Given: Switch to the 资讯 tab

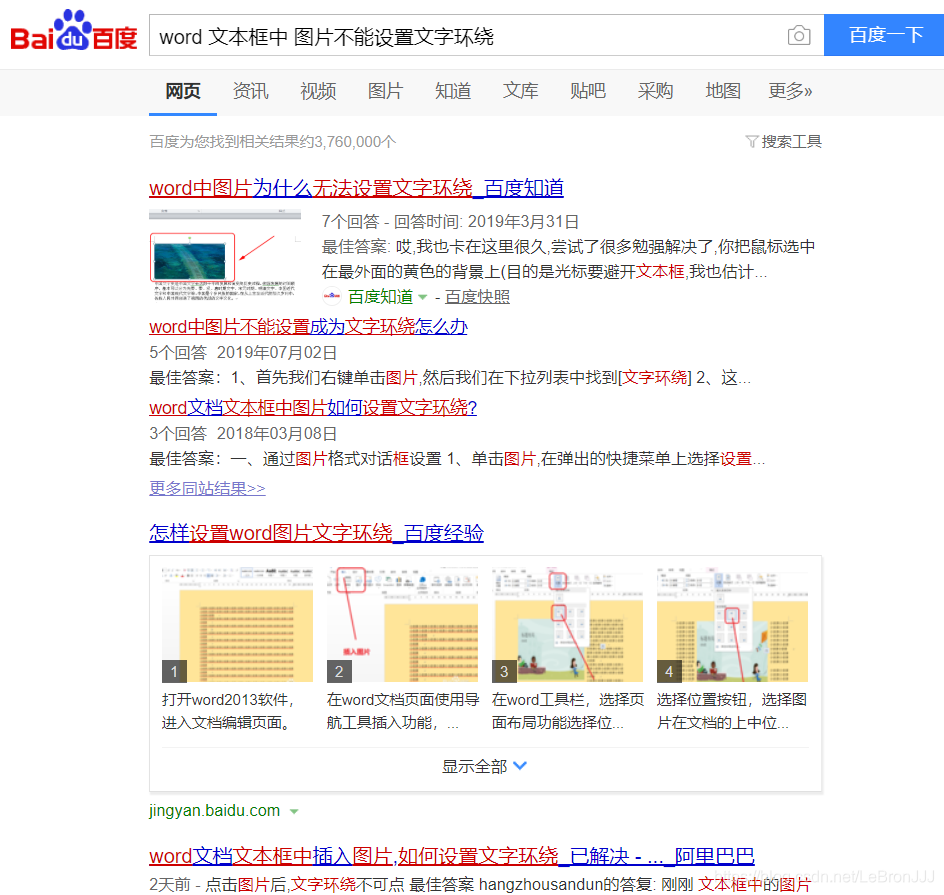Looking at the screenshot, I should [250, 91].
